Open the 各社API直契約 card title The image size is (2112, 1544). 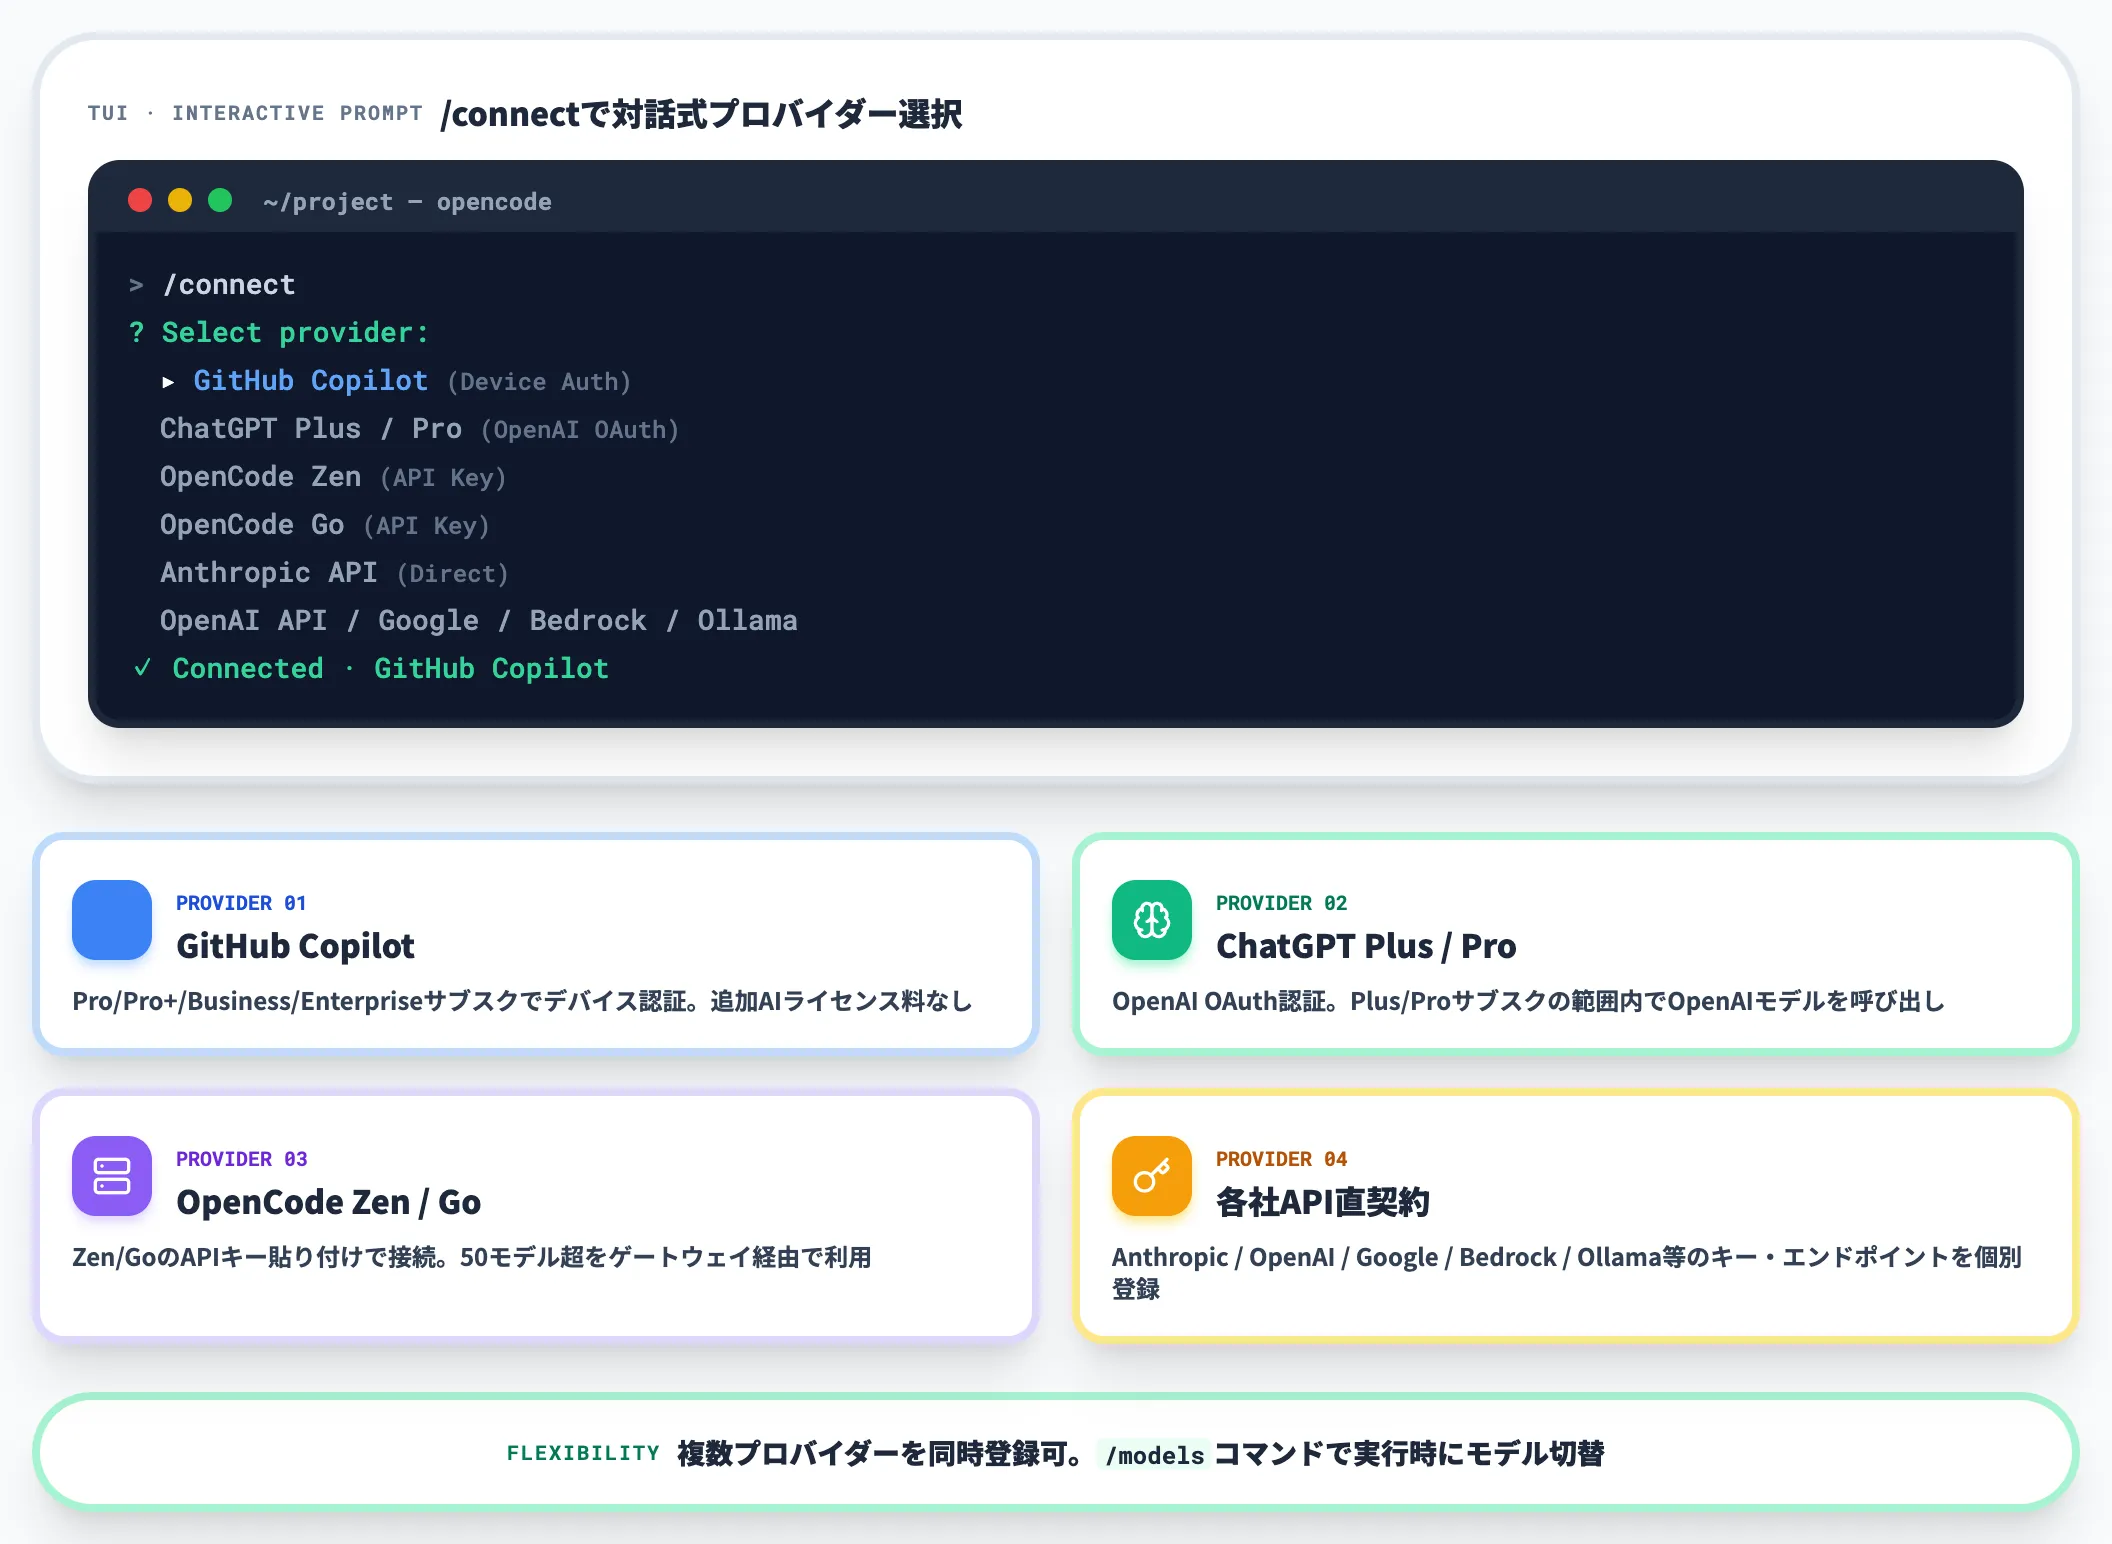[x=1322, y=1202]
